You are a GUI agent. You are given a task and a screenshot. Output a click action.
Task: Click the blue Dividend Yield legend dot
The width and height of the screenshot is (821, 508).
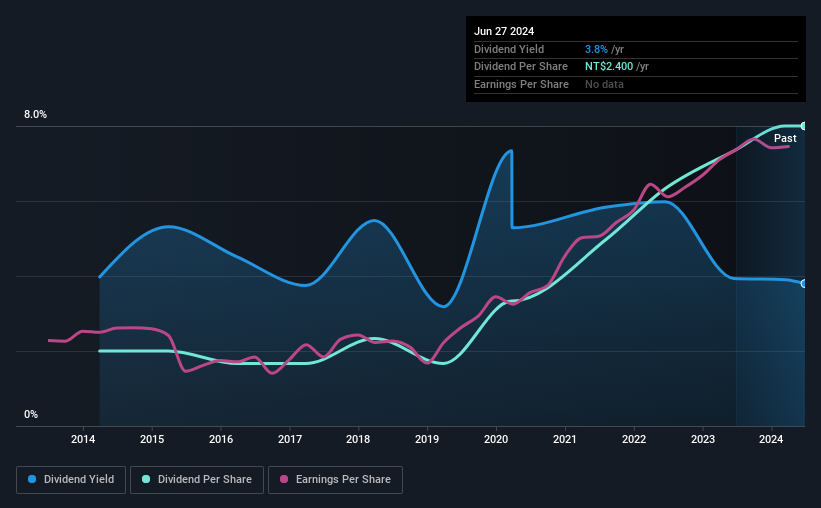pos(32,479)
